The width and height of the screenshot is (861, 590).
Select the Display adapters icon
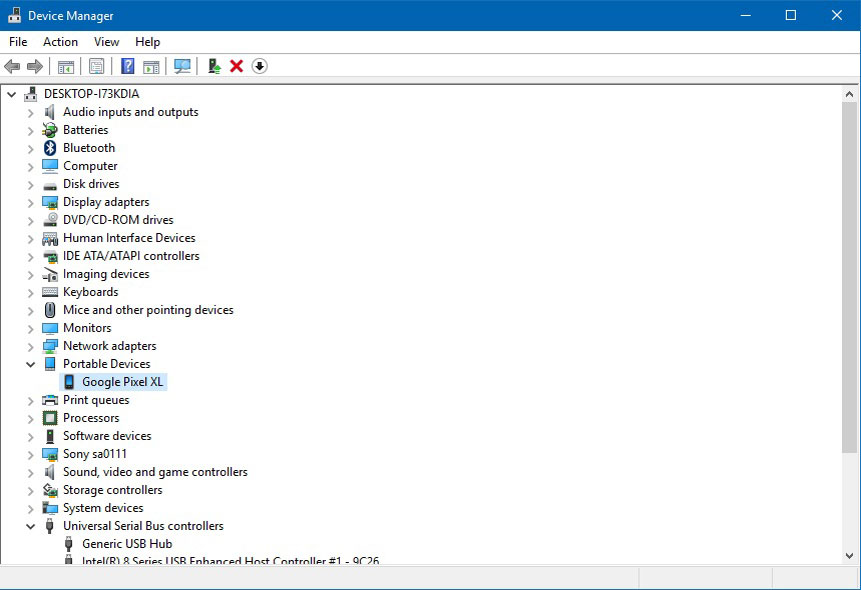tap(50, 202)
